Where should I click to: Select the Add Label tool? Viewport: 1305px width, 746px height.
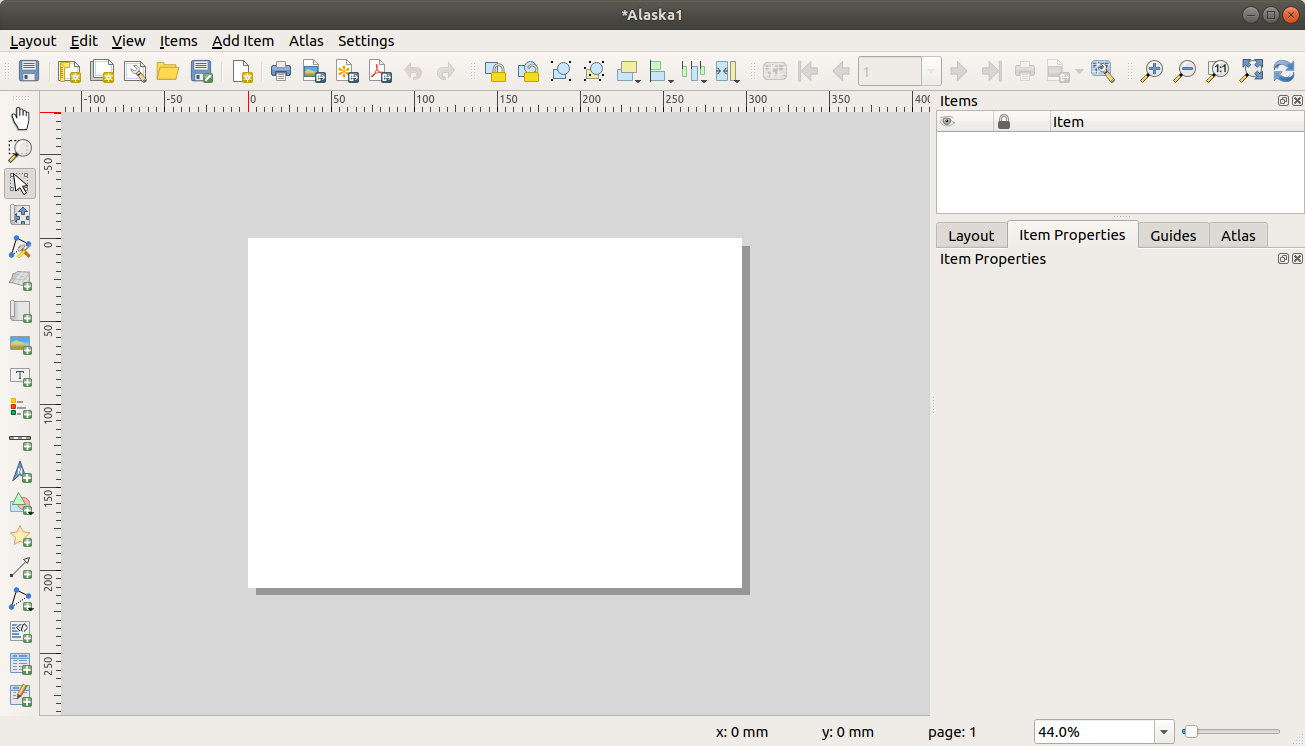[20, 377]
